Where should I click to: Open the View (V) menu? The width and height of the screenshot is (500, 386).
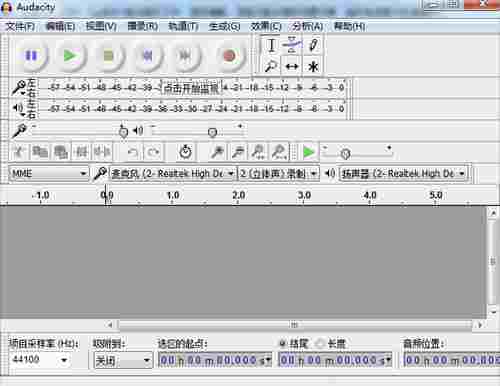click(101, 26)
